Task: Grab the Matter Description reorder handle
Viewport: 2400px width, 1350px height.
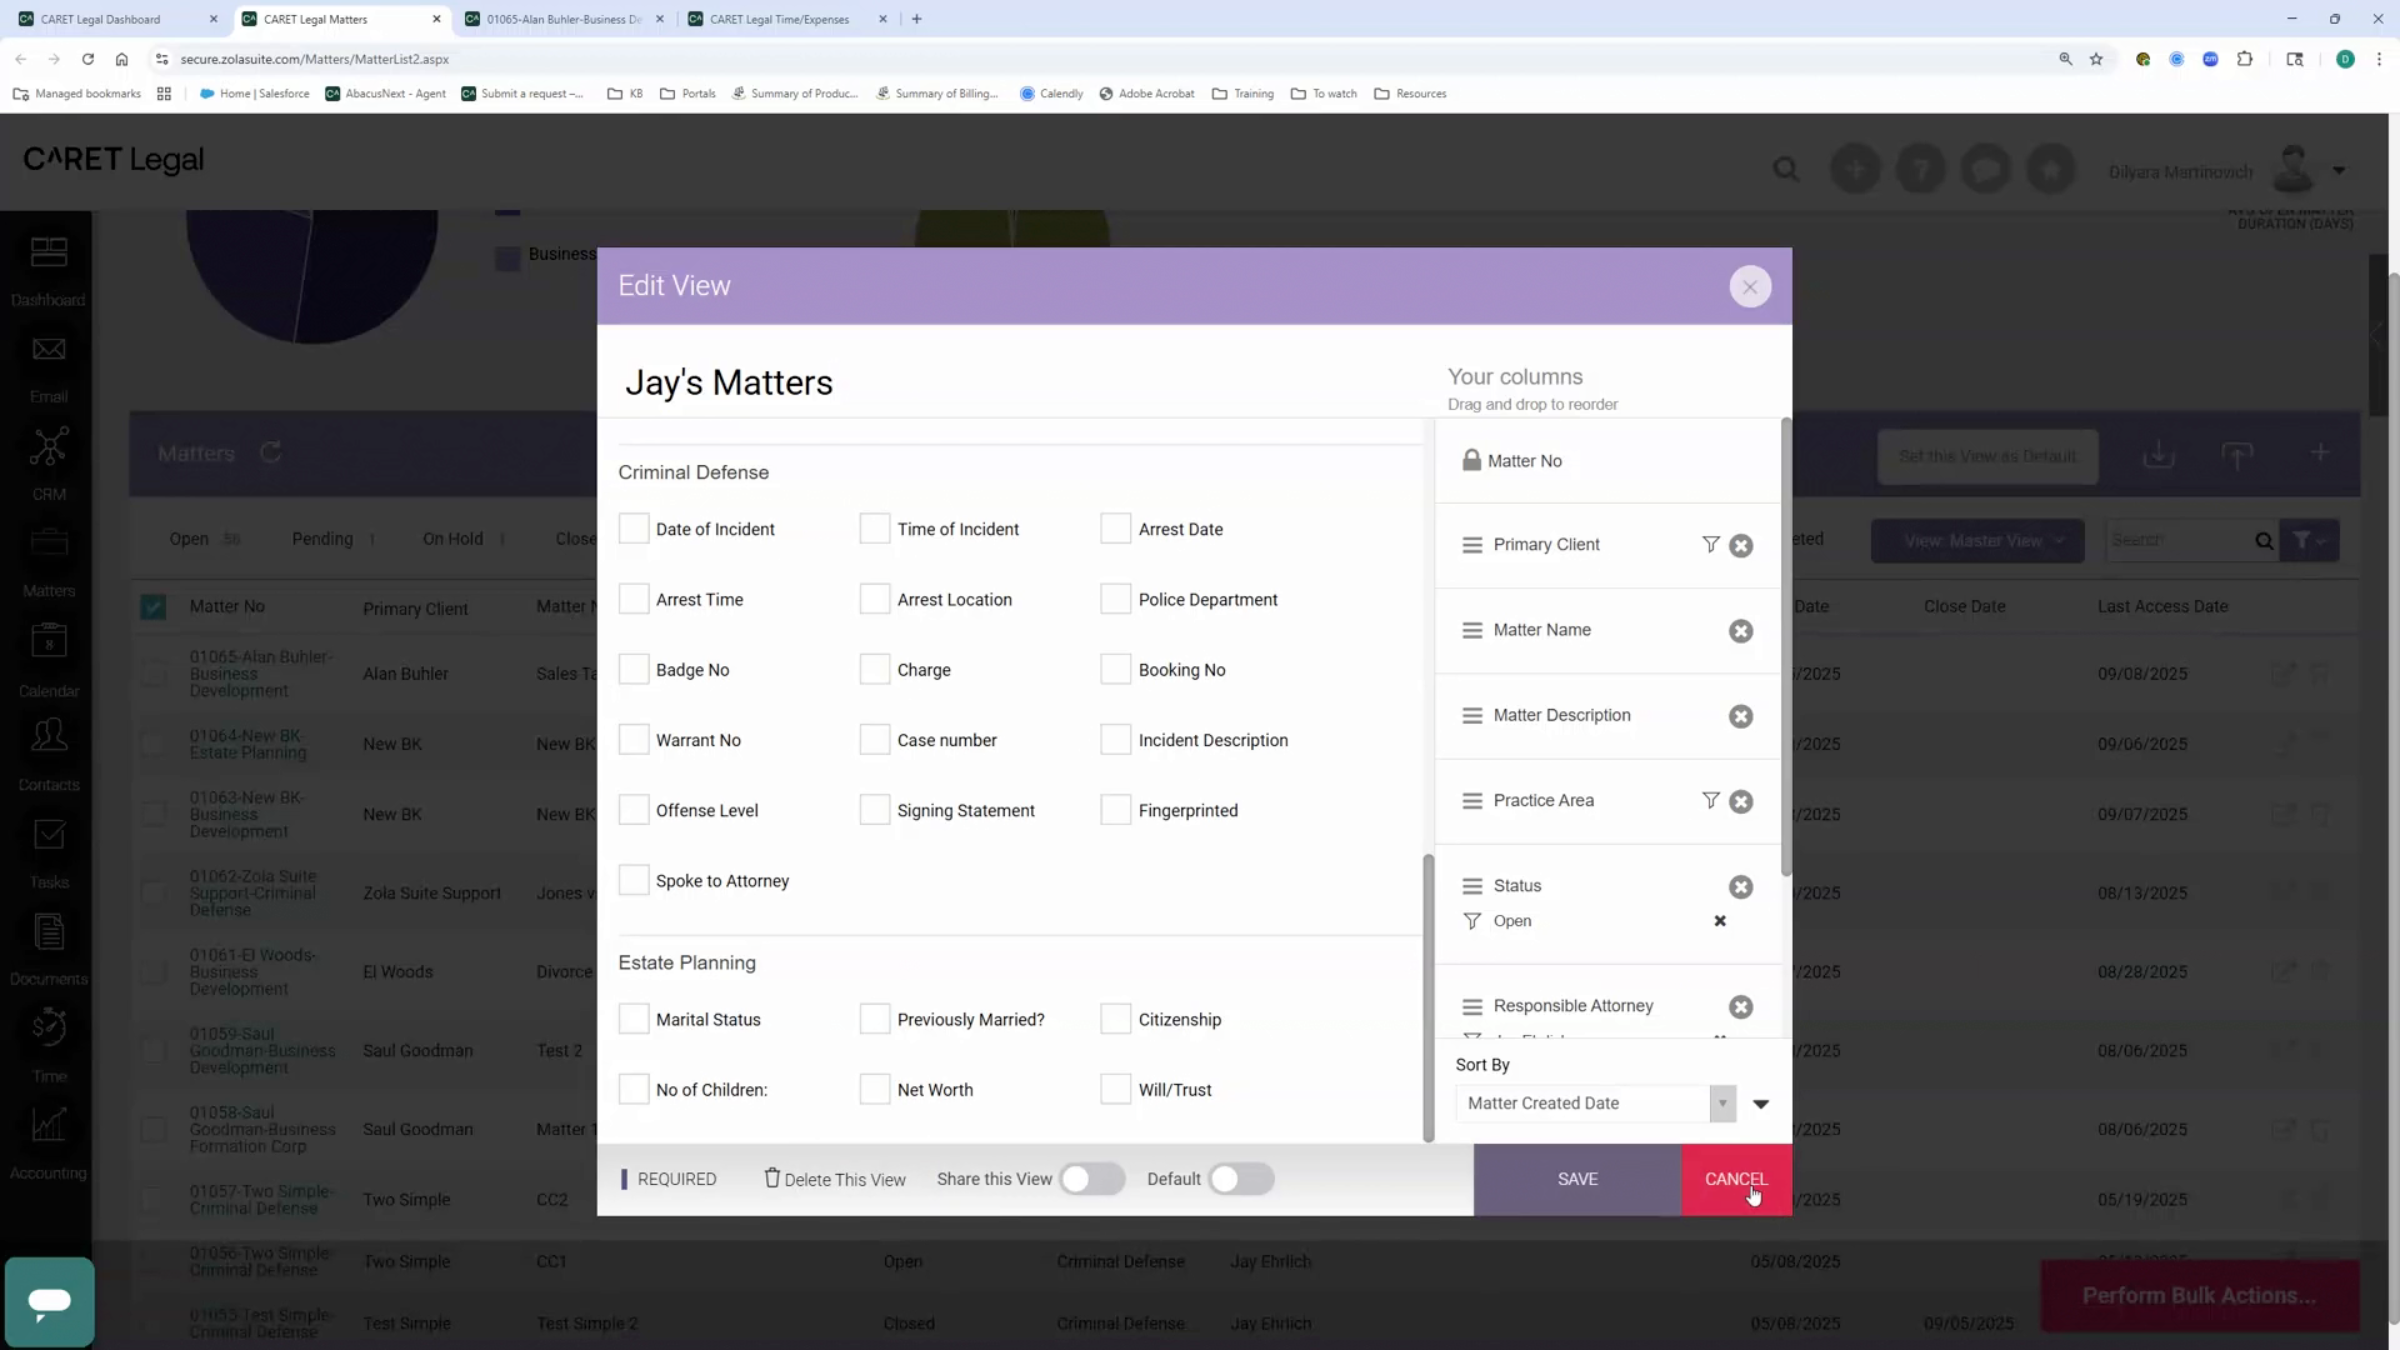Action: click(x=1472, y=716)
